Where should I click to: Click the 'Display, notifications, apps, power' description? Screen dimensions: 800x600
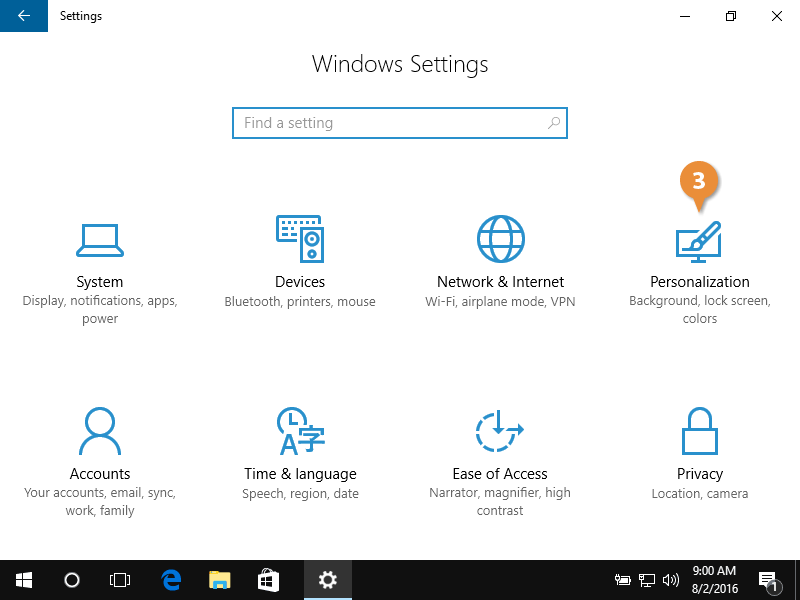click(100, 310)
